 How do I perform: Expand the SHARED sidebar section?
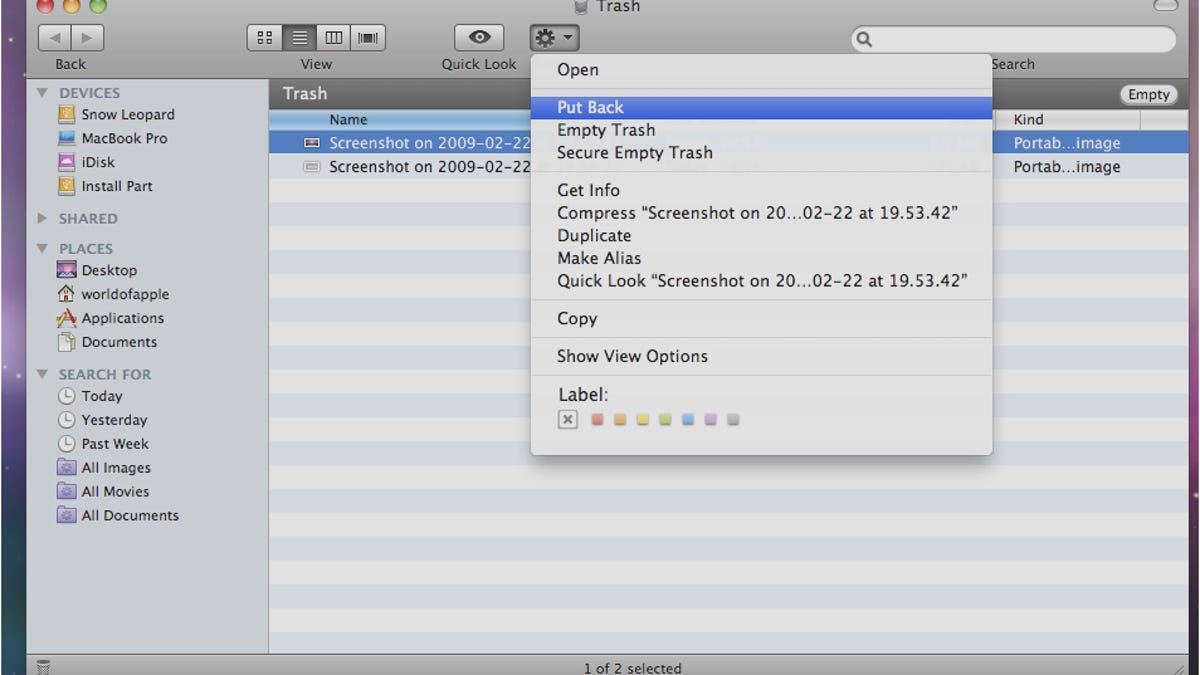42,218
